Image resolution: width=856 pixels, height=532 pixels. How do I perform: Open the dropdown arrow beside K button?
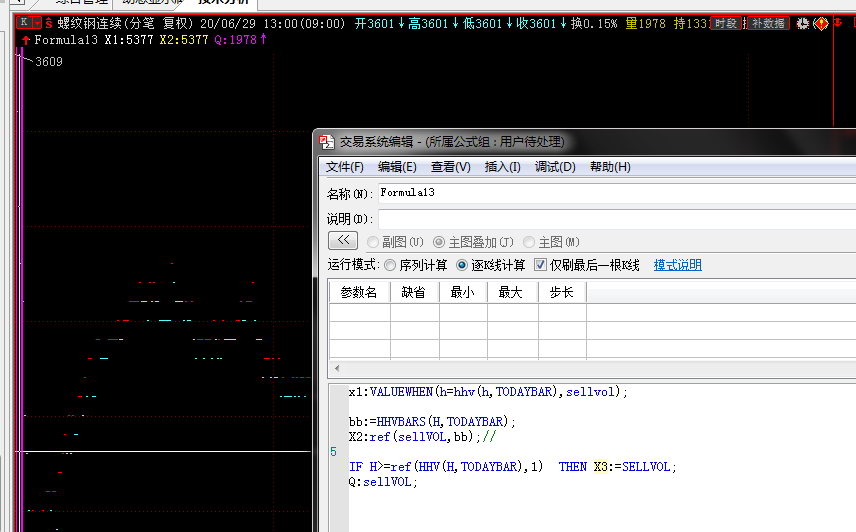pyautogui.click(x=37, y=23)
